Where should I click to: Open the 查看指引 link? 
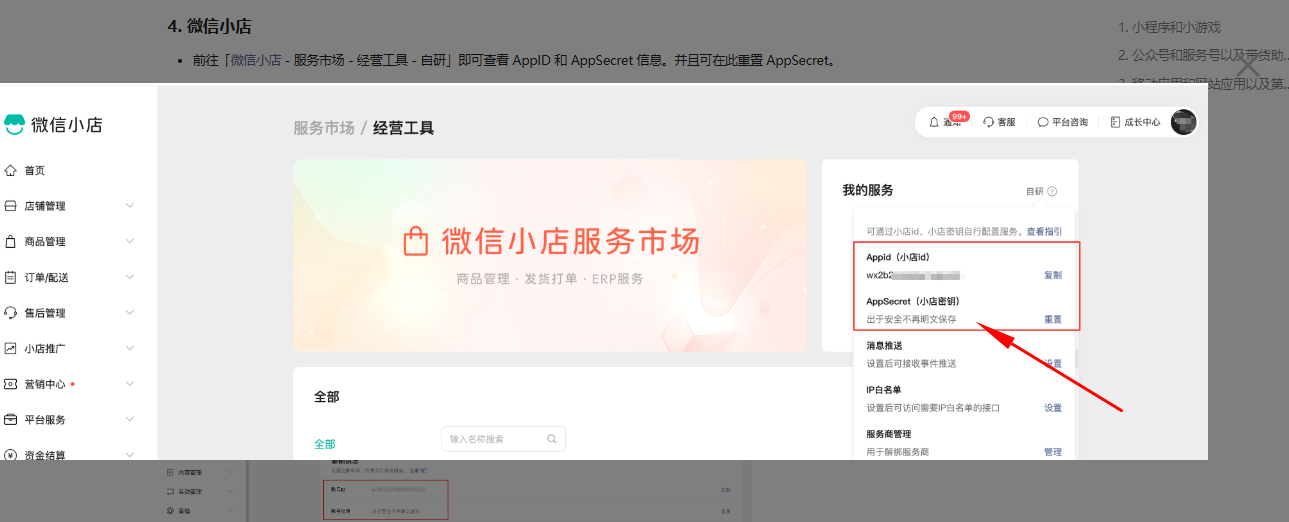pyautogui.click(x=1045, y=231)
